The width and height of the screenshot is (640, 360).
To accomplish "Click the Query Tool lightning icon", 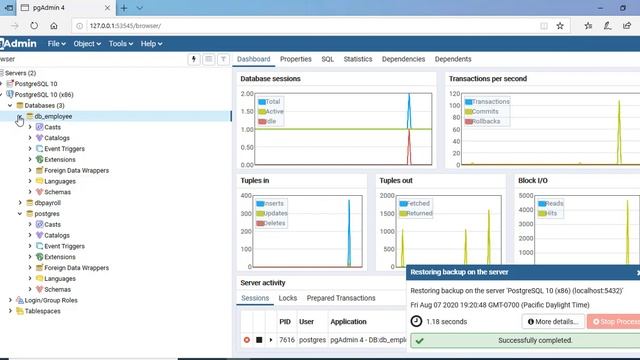I will click(194, 59).
